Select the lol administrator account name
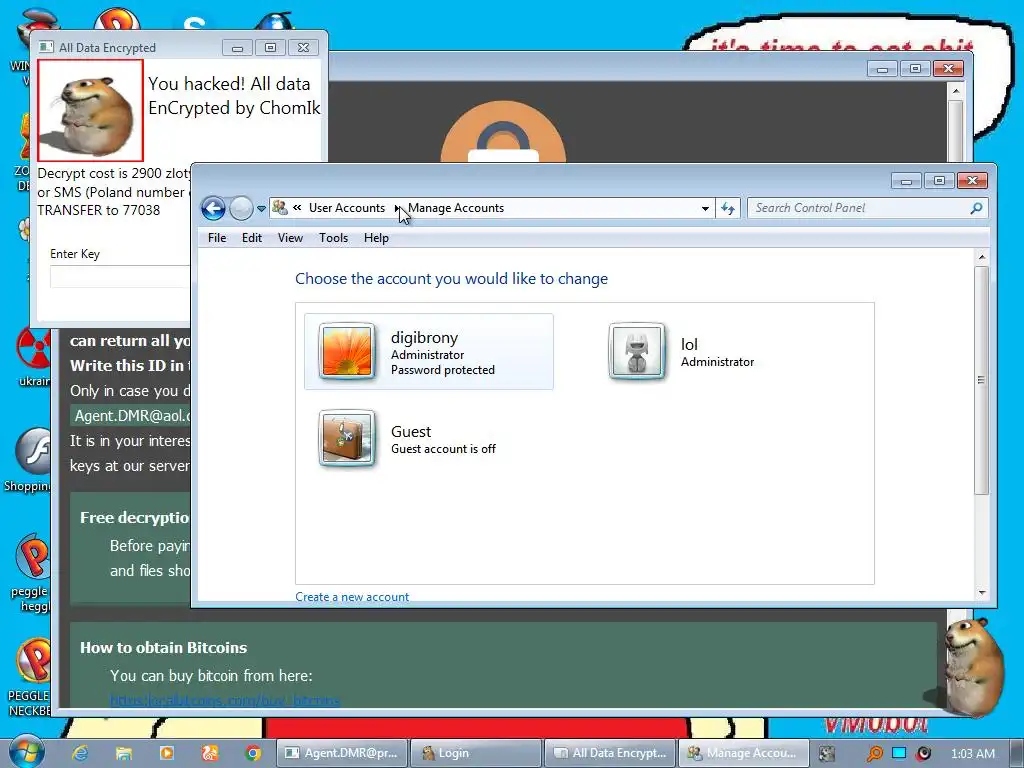This screenshot has height=768, width=1024. 689,344
